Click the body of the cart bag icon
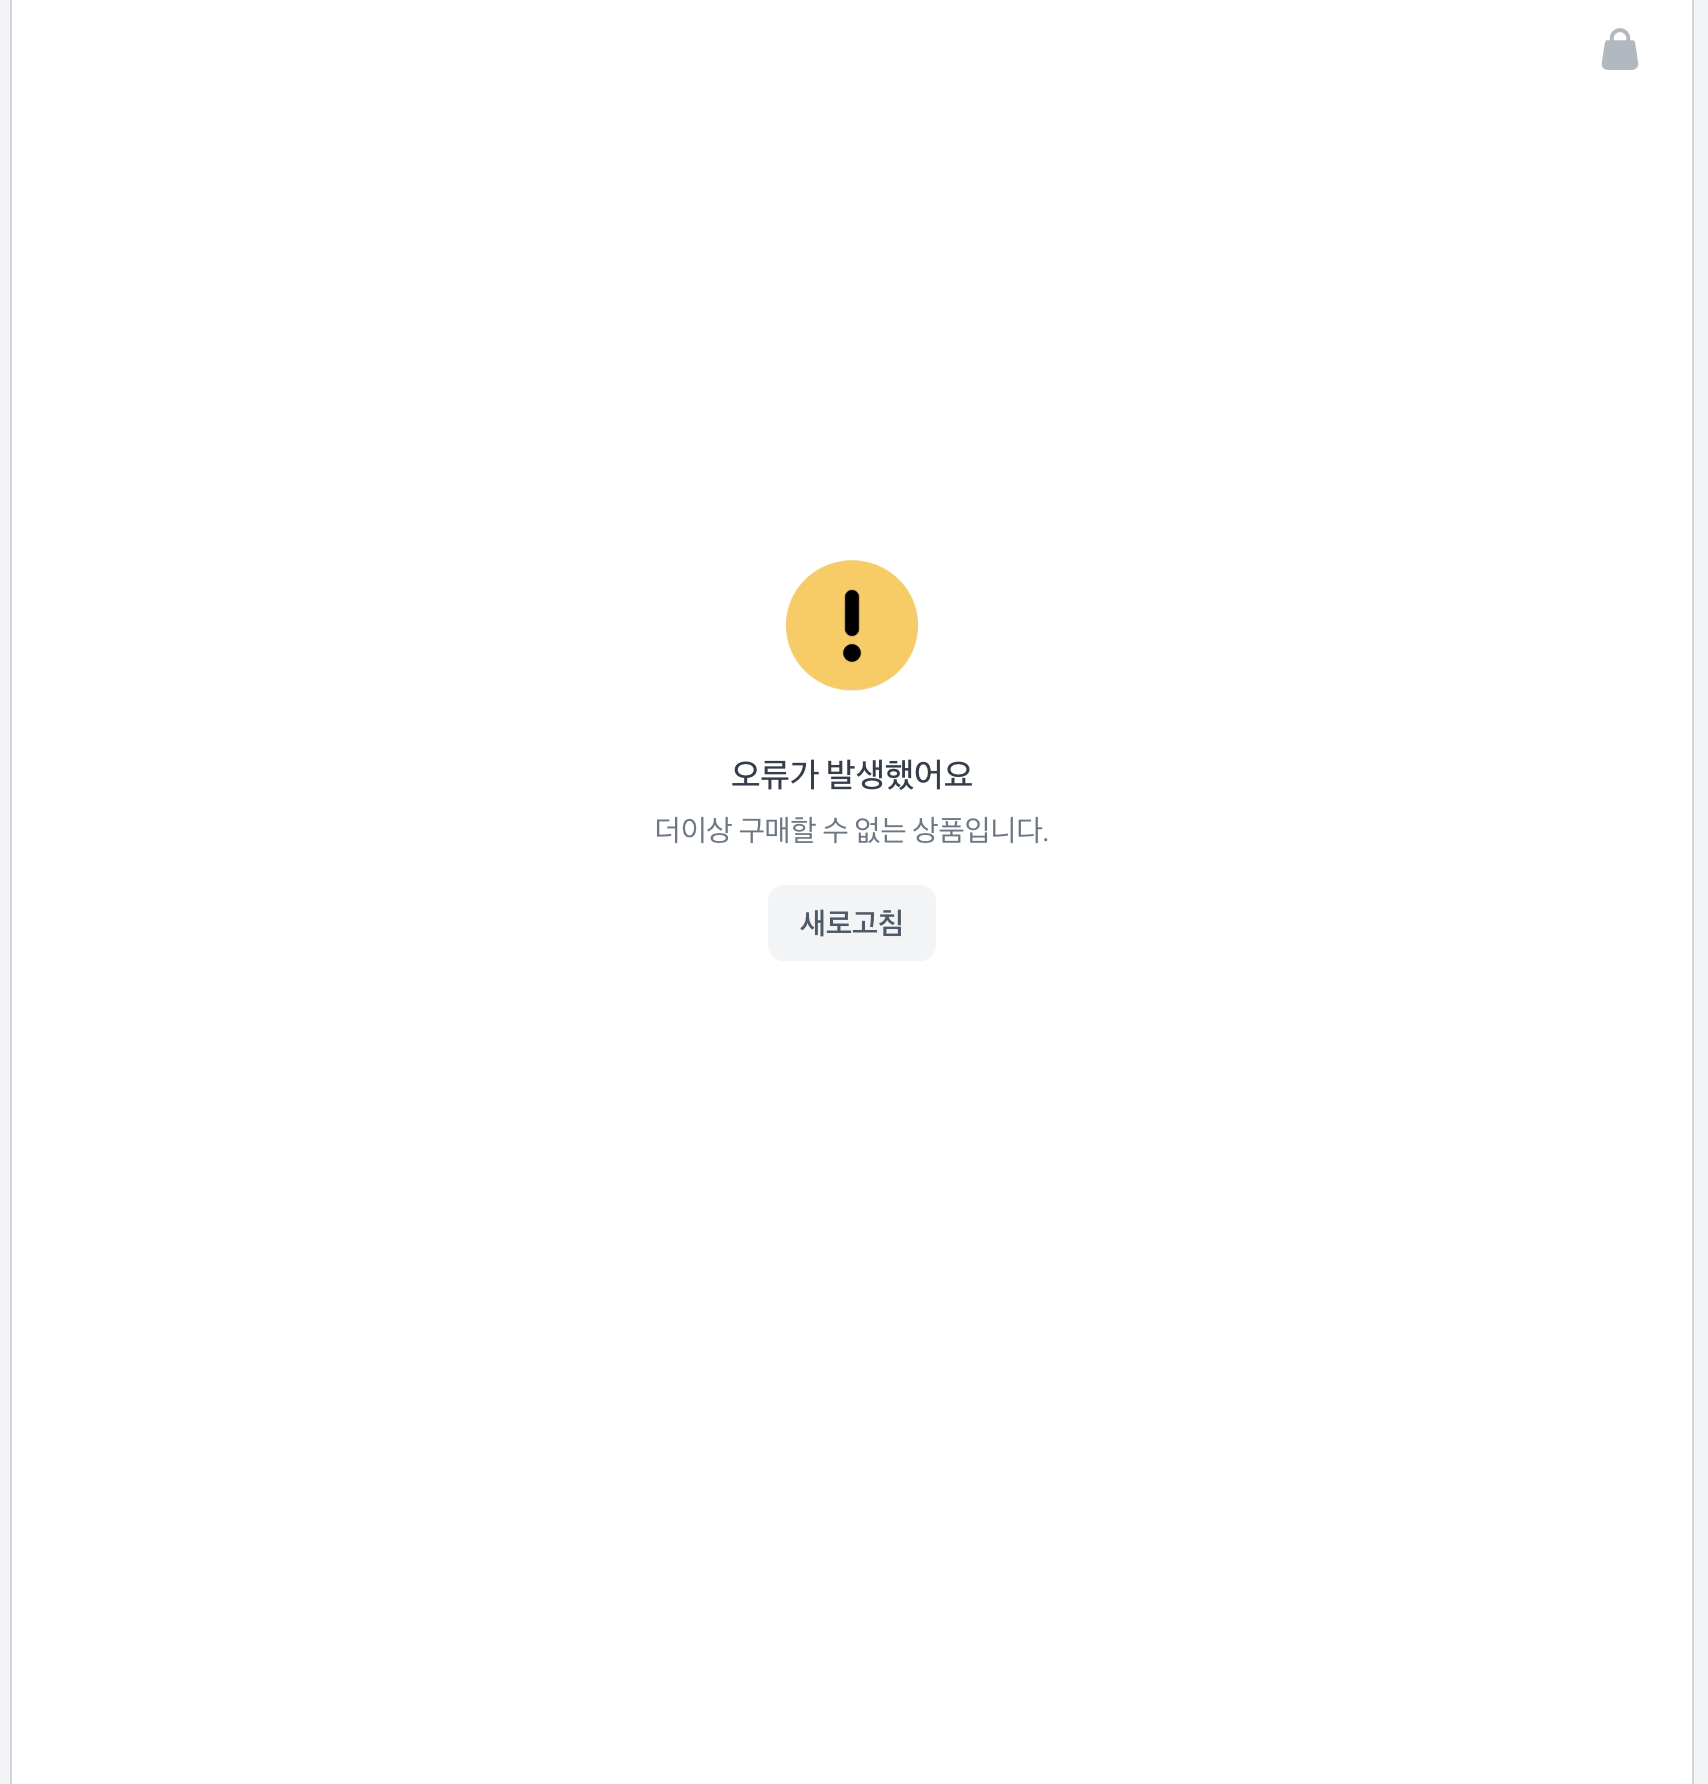The height and width of the screenshot is (1784, 1708). (1619, 56)
